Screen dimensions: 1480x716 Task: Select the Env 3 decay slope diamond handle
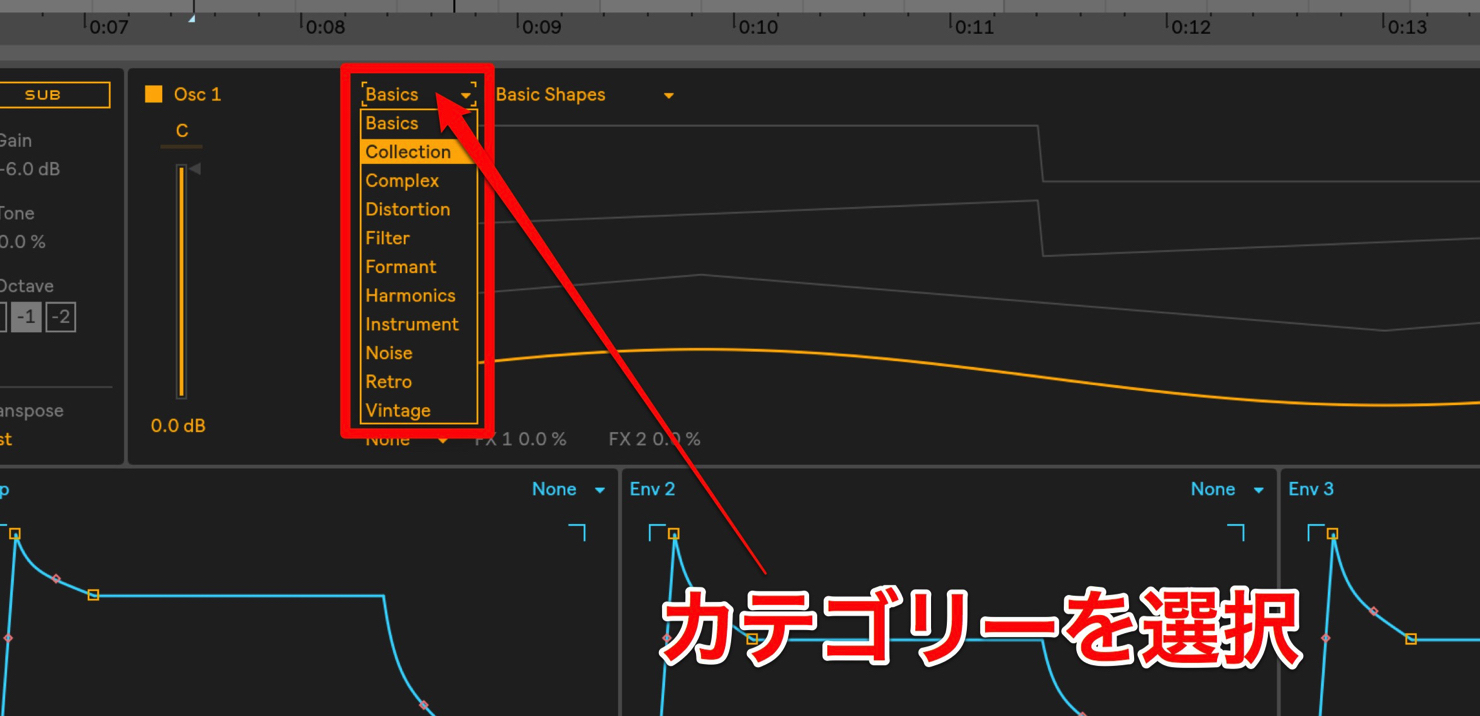click(x=1374, y=611)
